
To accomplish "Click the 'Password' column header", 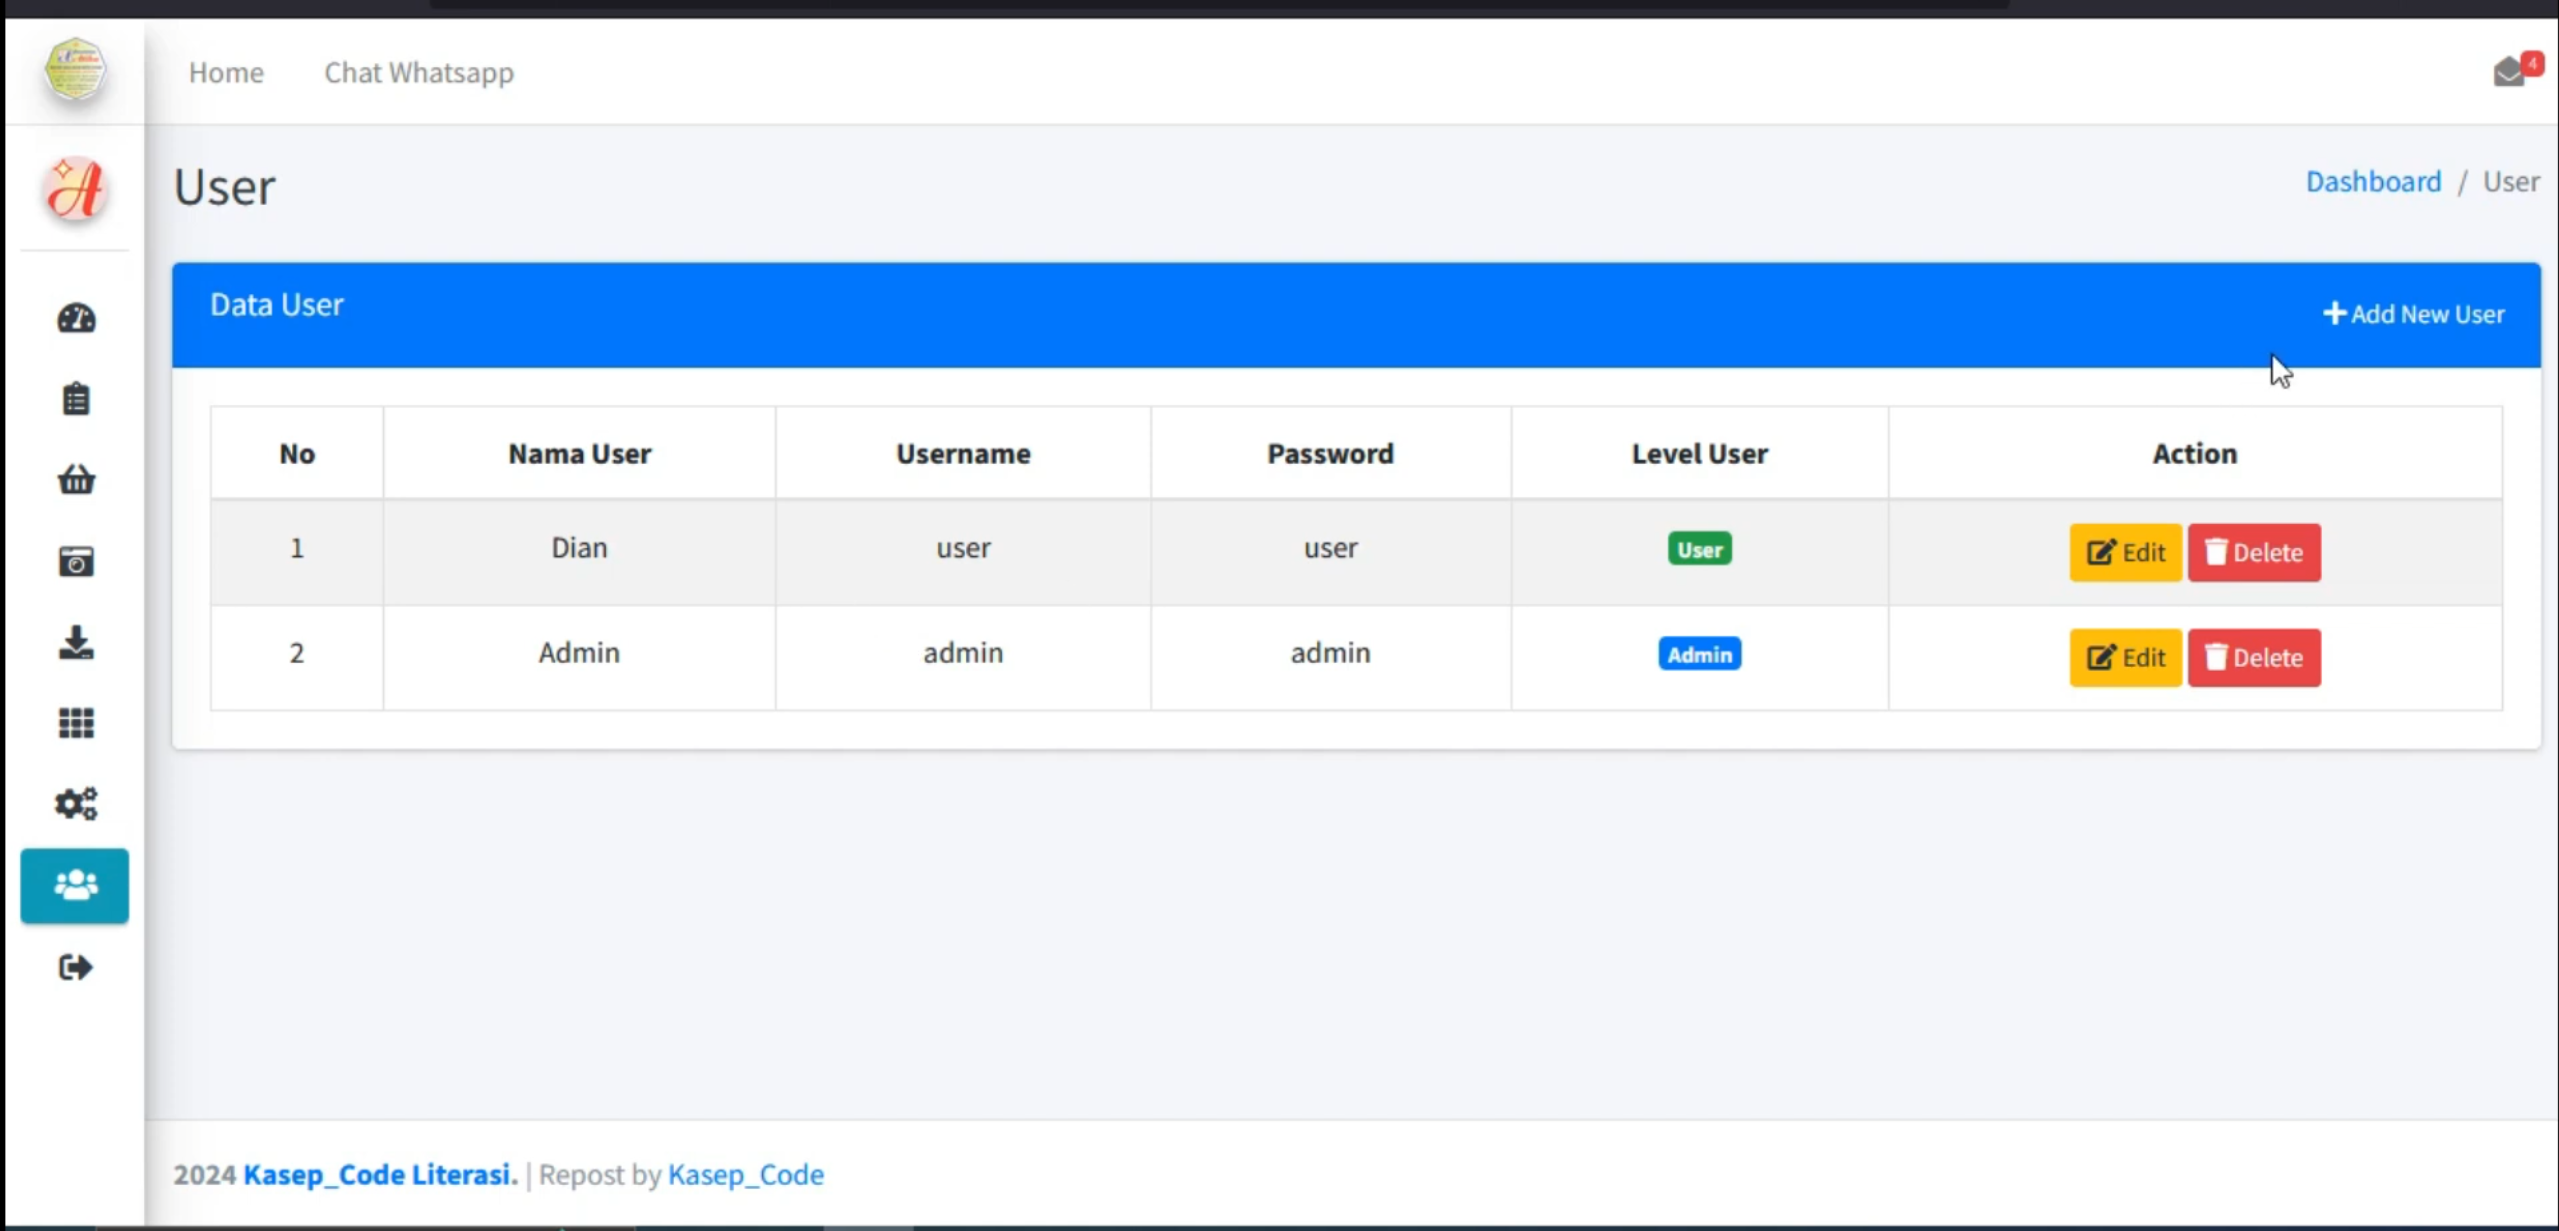I will pyautogui.click(x=1330, y=453).
